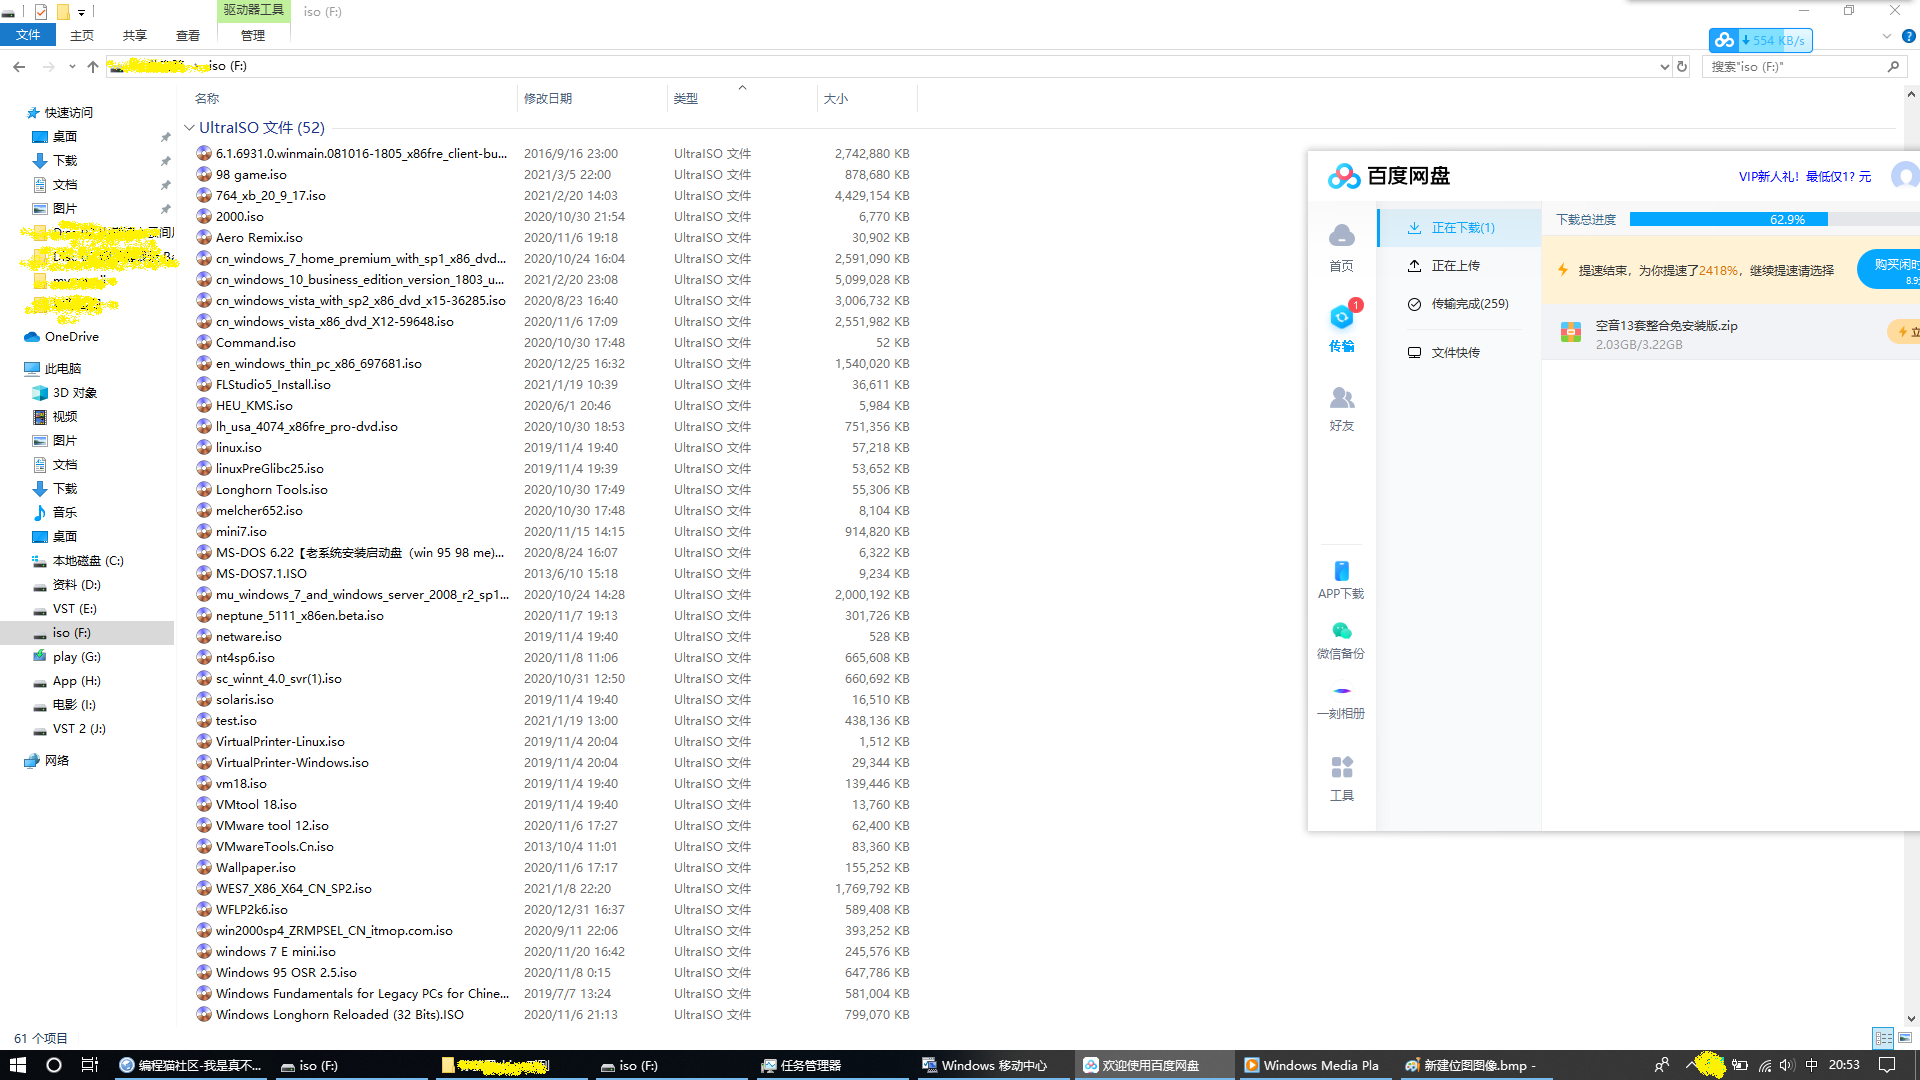1920x1080 pixels.
Task: Click the overall download progress bar
Action: click(x=1774, y=219)
